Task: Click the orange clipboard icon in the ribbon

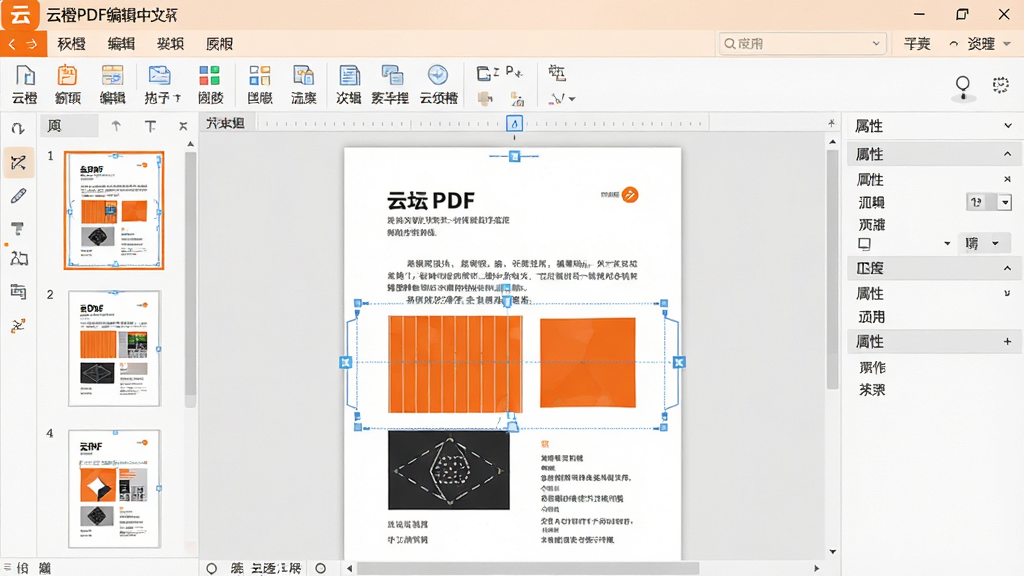Action: (x=67, y=76)
